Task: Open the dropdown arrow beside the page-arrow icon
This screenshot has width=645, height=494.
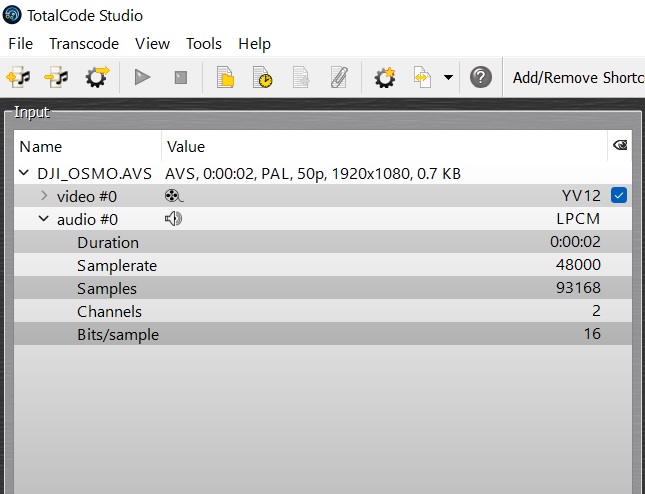Action: 448,77
